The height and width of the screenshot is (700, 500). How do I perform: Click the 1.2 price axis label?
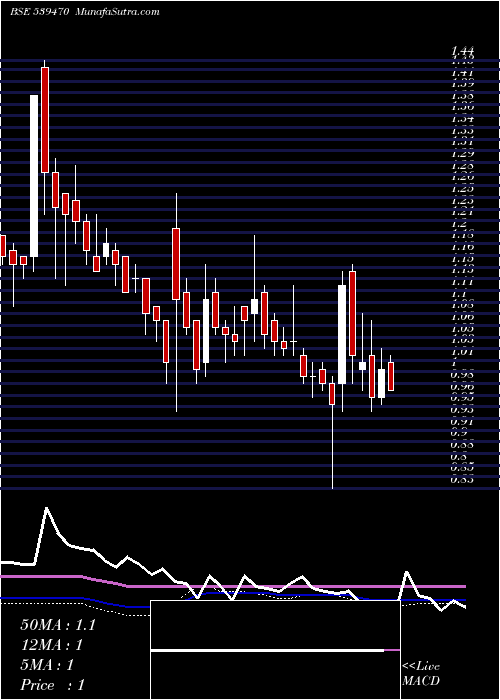(459, 224)
